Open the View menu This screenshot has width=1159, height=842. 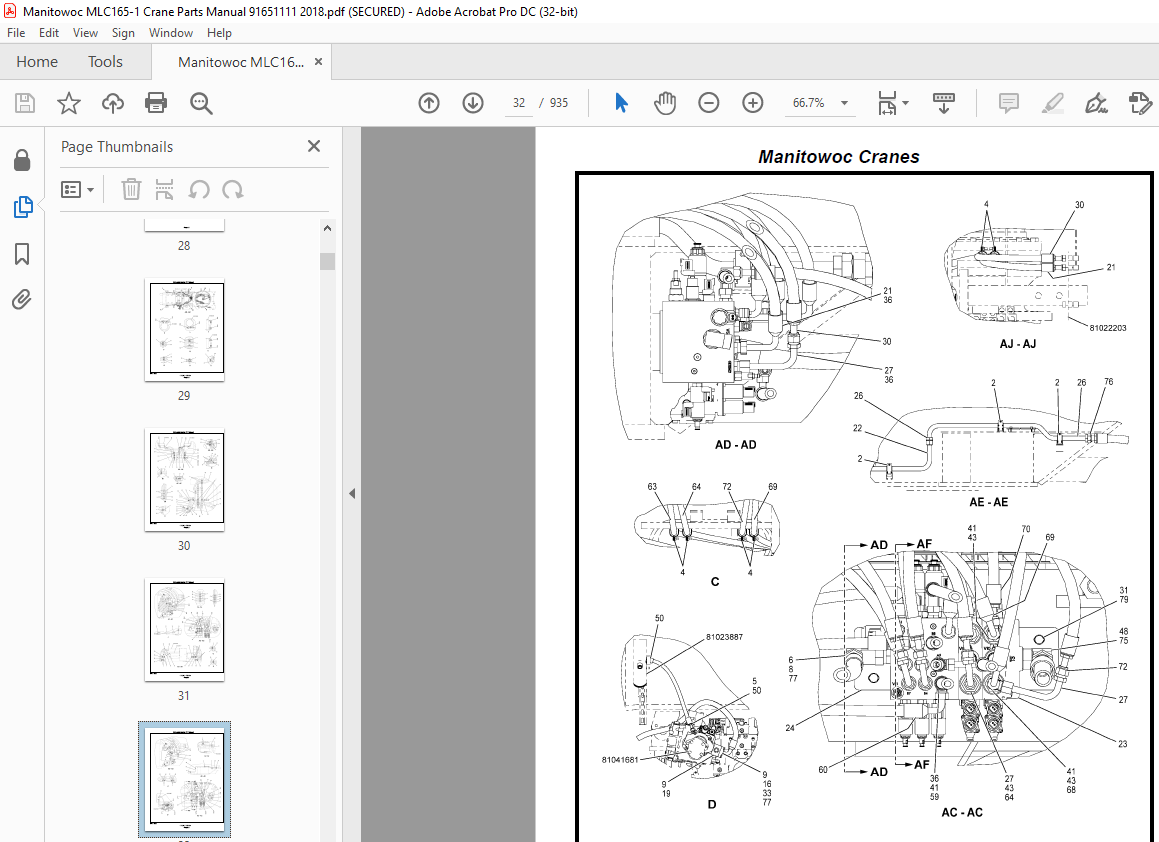[x=85, y=33]
